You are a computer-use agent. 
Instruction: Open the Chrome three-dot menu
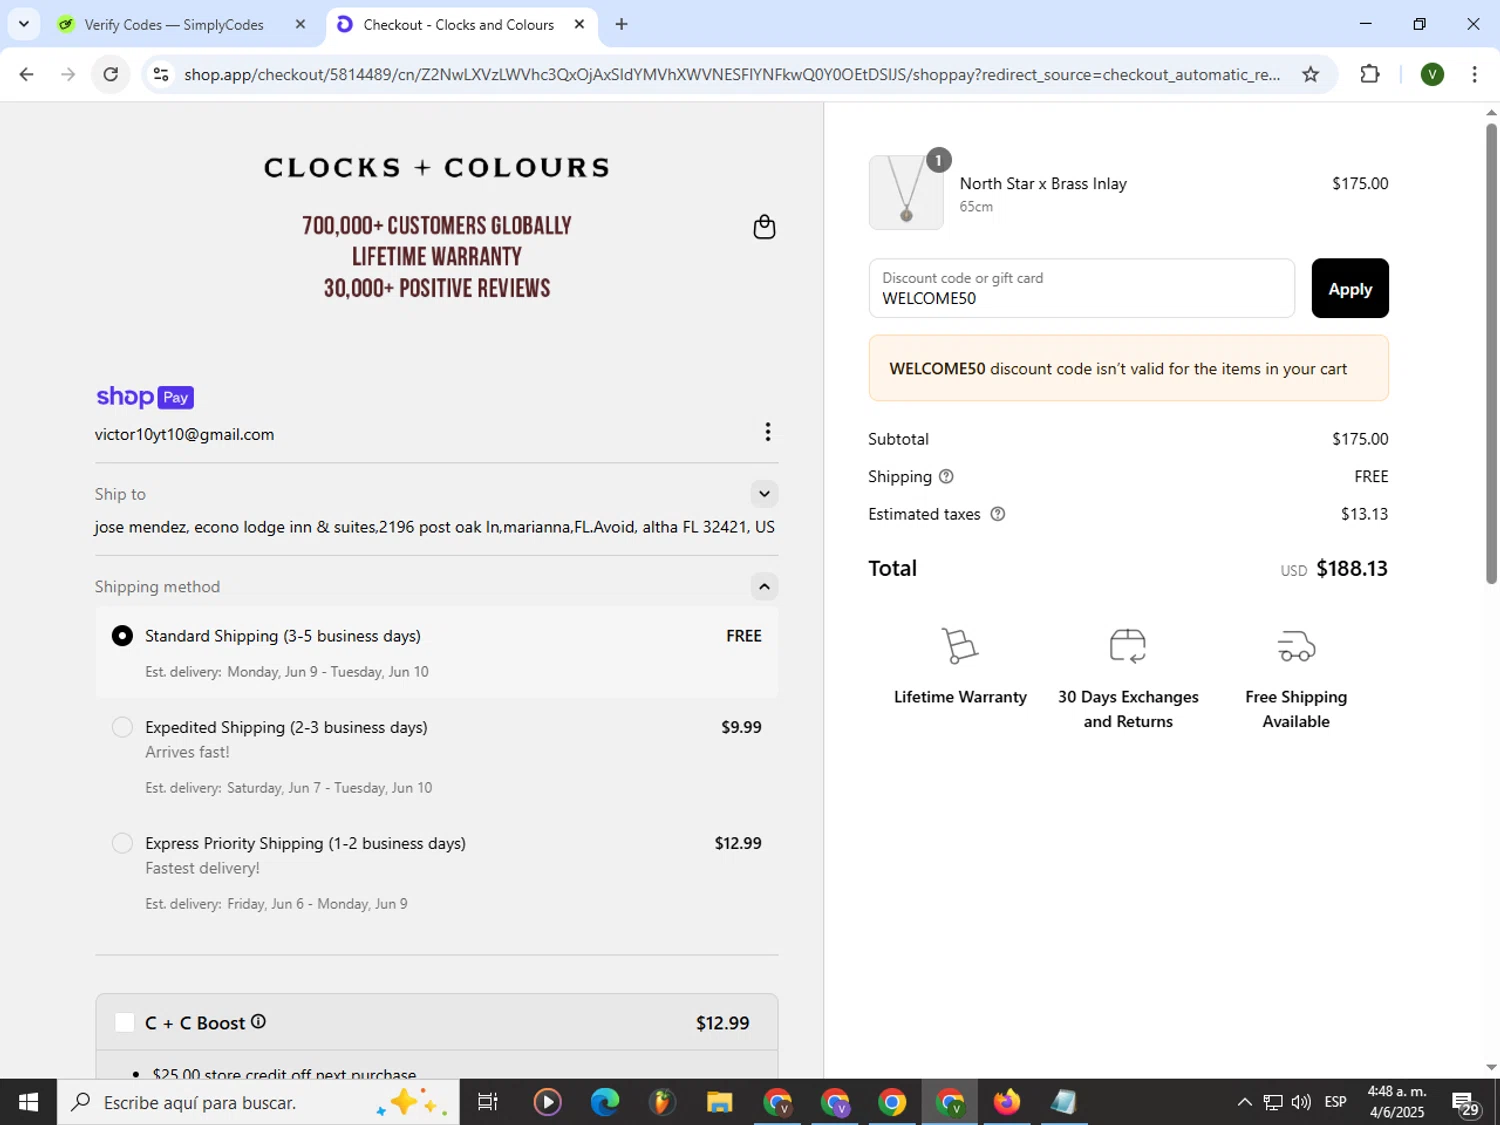[x=1474, y=74]
